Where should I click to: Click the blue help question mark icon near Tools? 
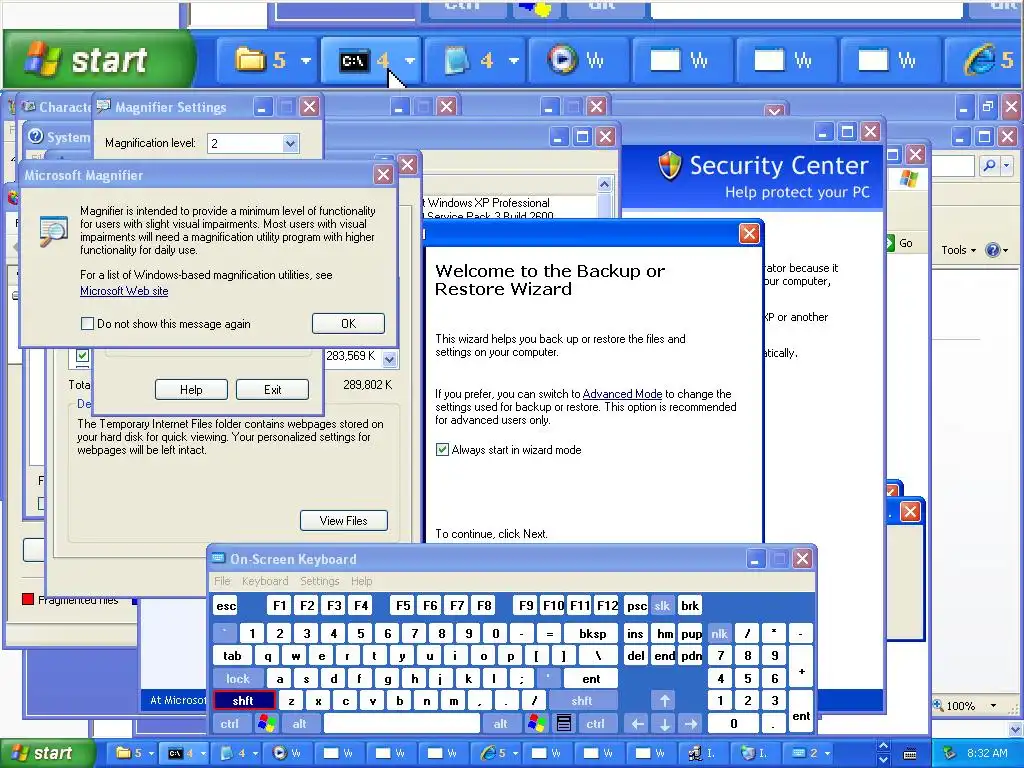coord(993,249)
